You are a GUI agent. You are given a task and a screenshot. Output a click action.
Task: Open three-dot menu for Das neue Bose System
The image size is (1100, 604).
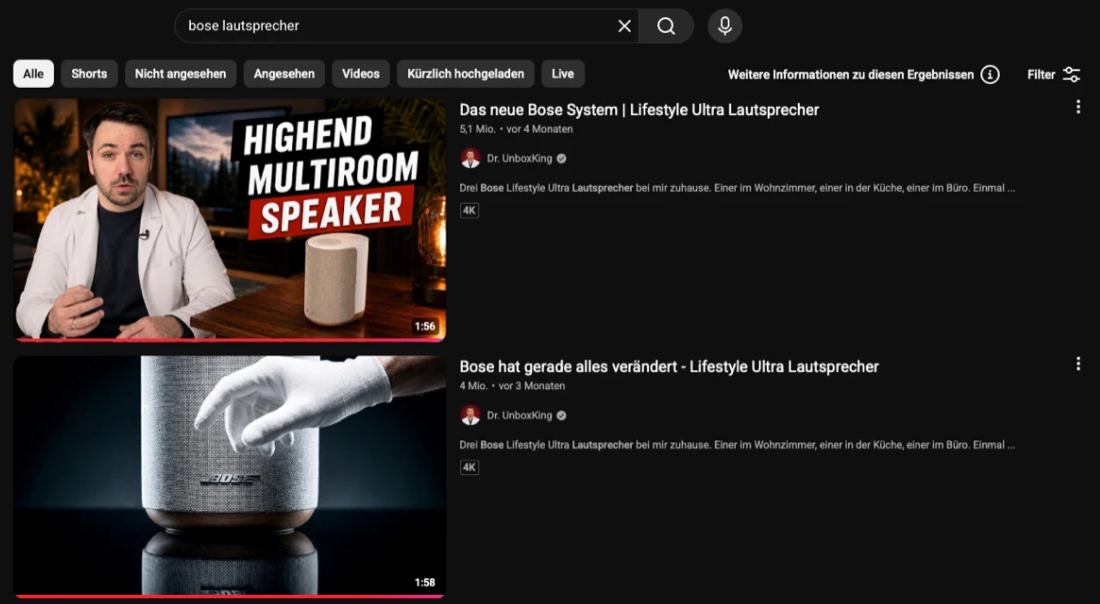point(1078,107)
